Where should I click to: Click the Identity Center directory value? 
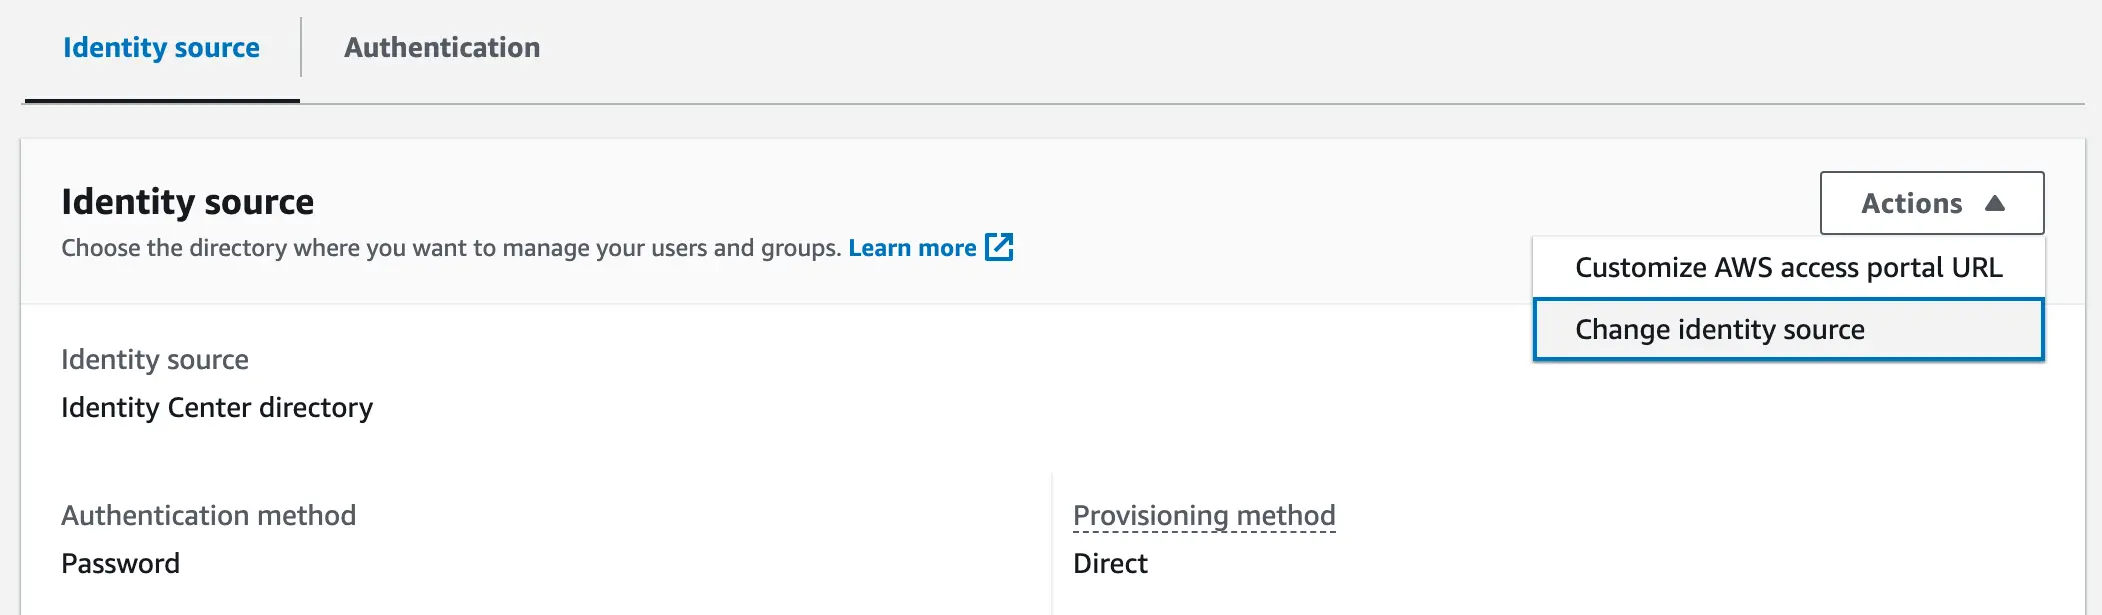pos(217,407)
